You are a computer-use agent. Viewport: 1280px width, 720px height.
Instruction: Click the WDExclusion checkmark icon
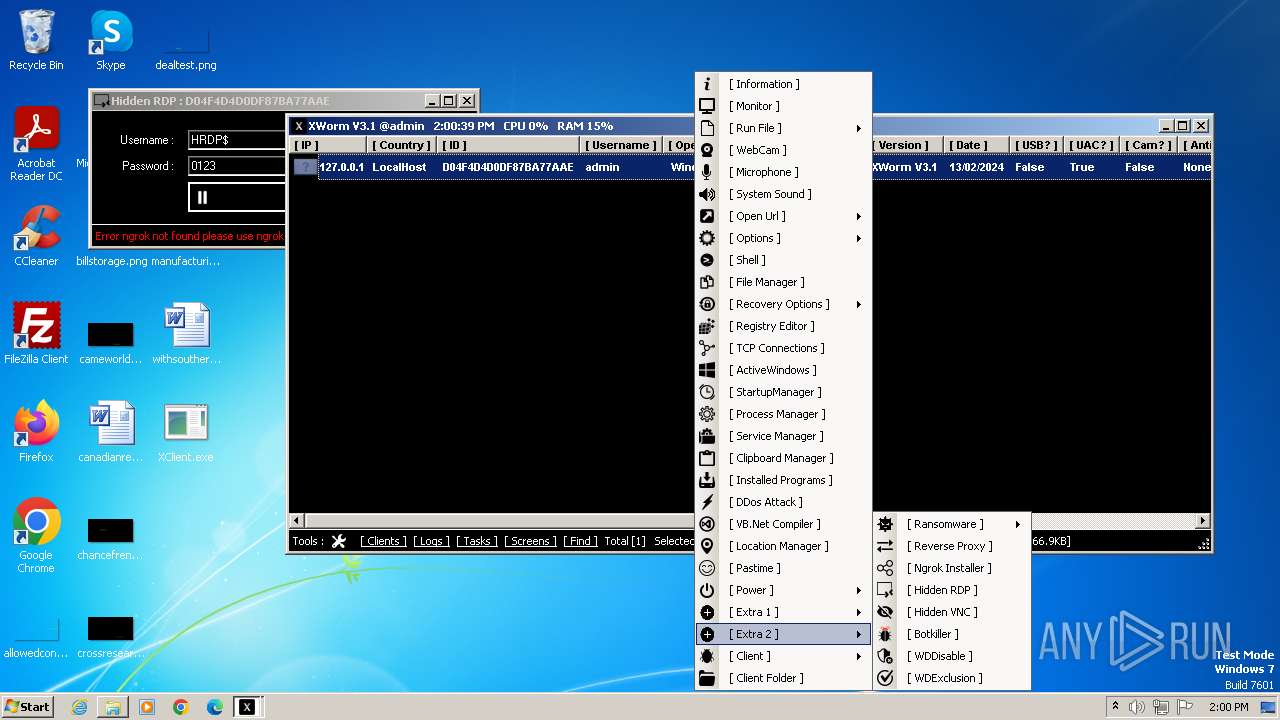885,678
